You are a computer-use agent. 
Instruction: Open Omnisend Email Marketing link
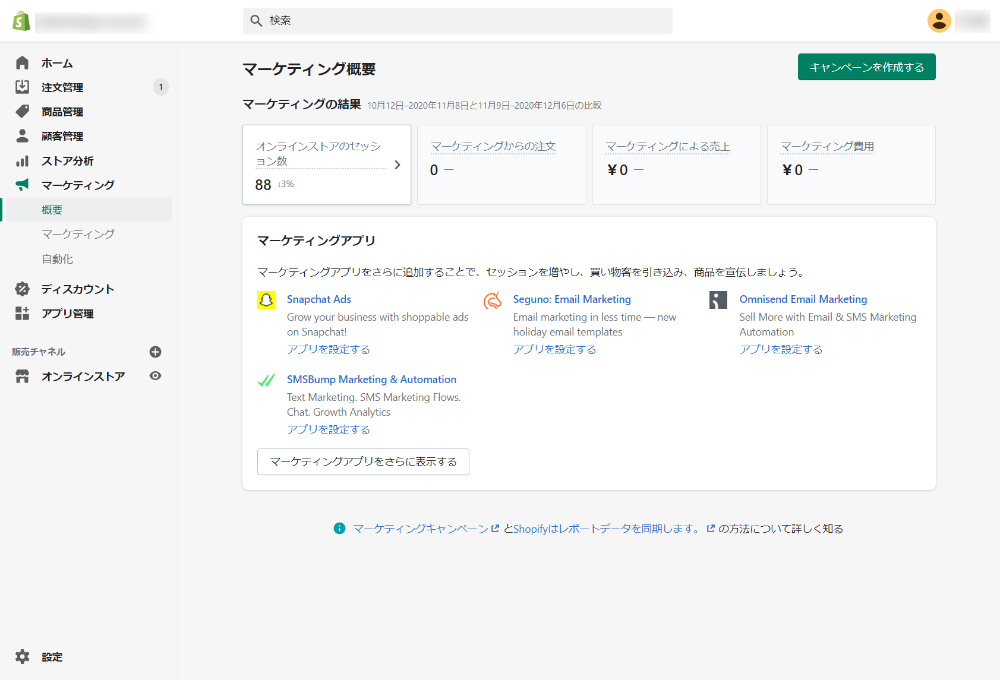[803, 299]
